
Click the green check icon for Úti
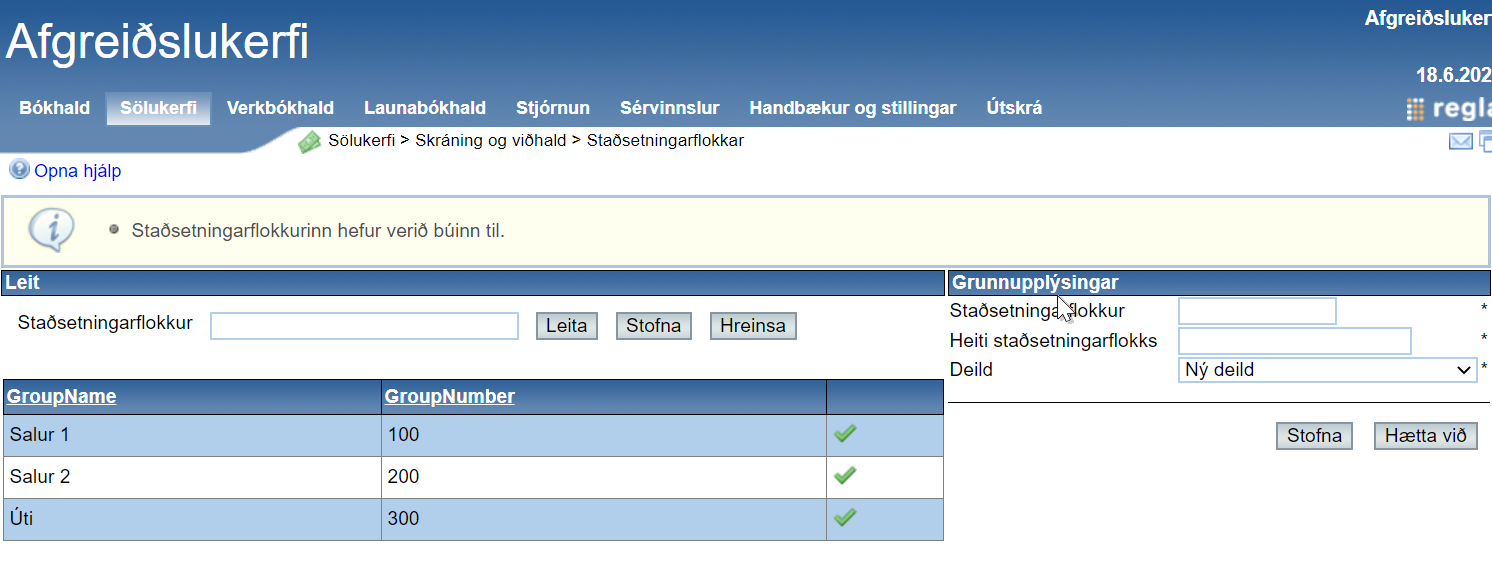click(x=845, y=518)
